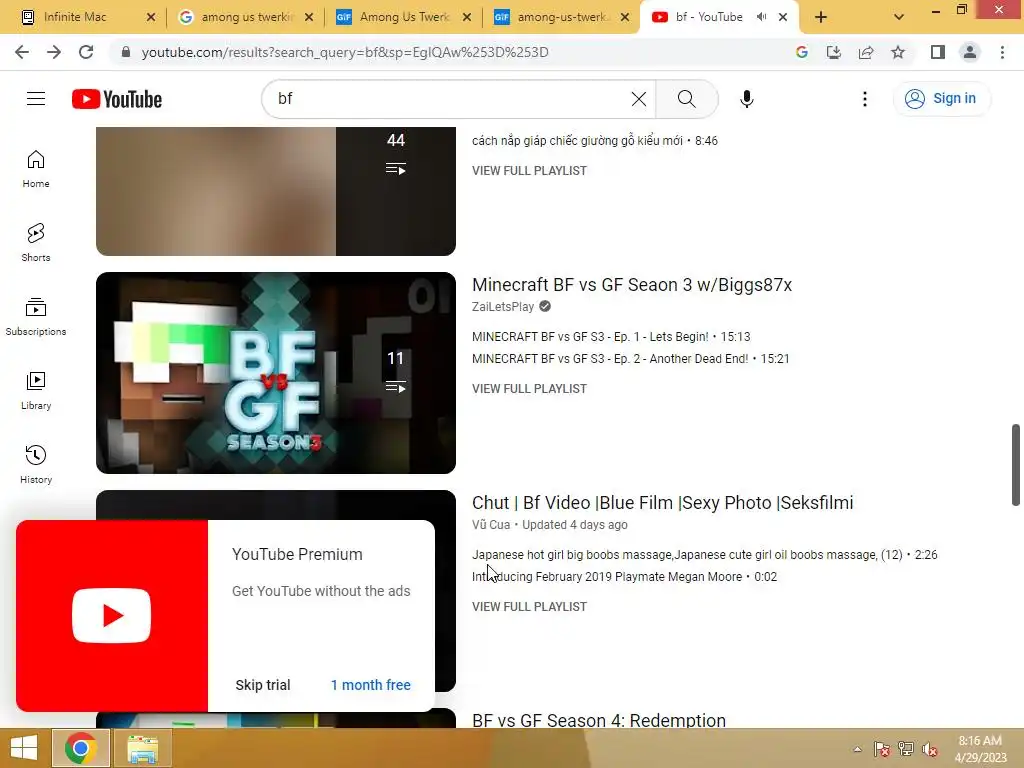Close the among-us-twerk tab
Screen dimensions: 1024x768
[x=625, y=17]
